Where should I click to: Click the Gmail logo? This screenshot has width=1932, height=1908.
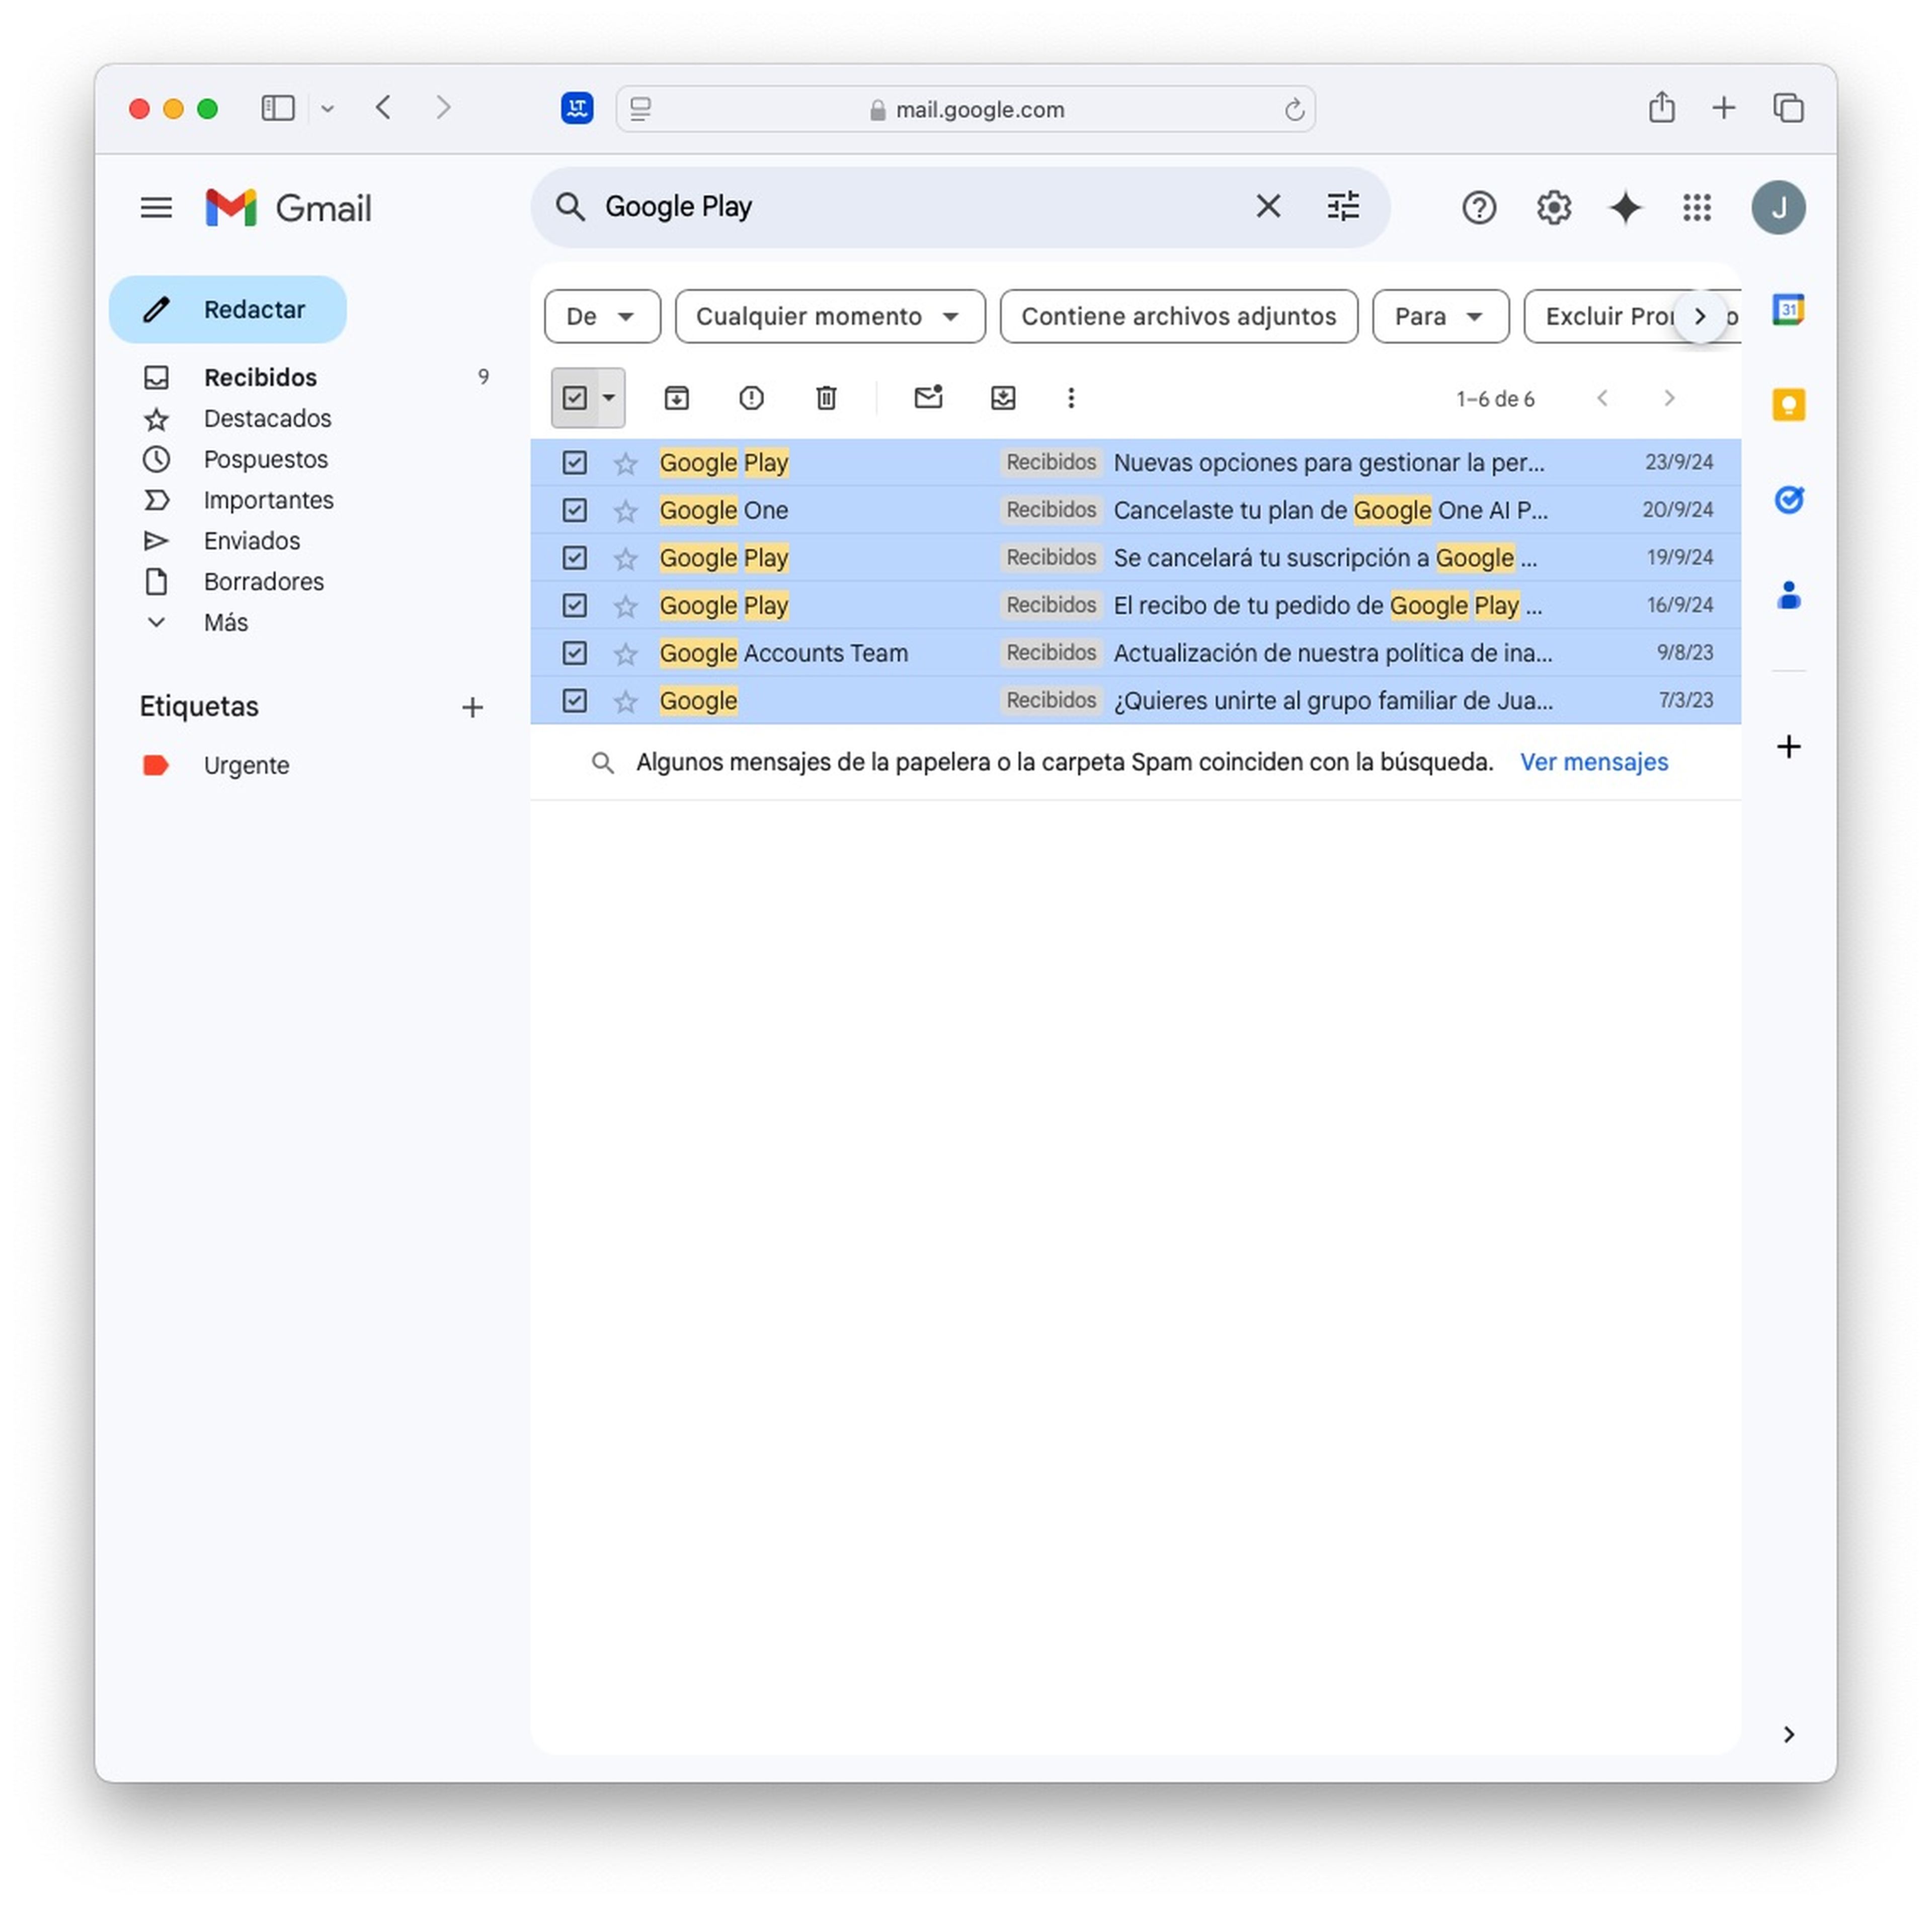[x=288, y=208]
